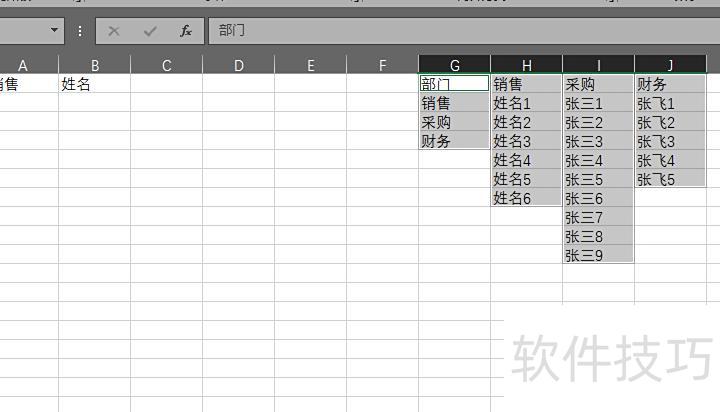Select cell 姓名5
This screenshot has width=720, height=412.
click(527, 179)
